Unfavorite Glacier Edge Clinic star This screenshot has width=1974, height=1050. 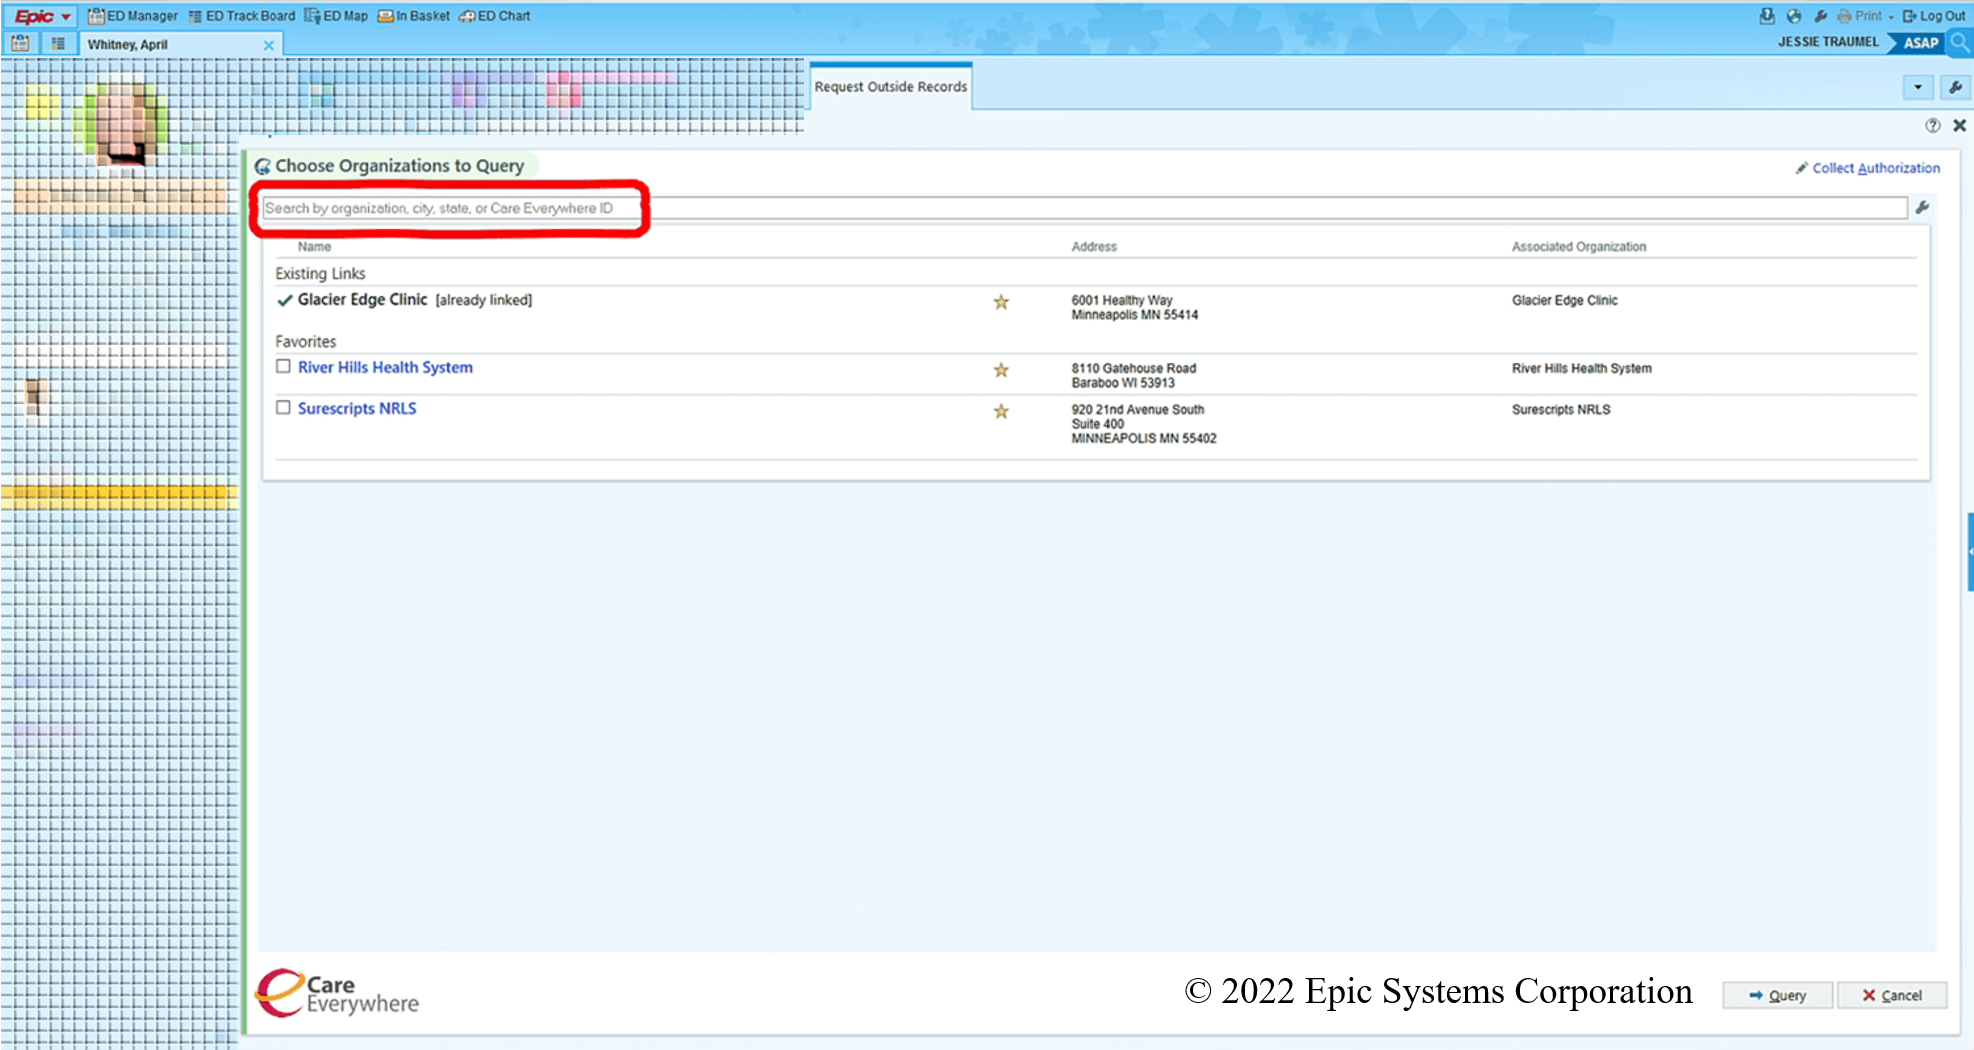tap(1001, 302)
